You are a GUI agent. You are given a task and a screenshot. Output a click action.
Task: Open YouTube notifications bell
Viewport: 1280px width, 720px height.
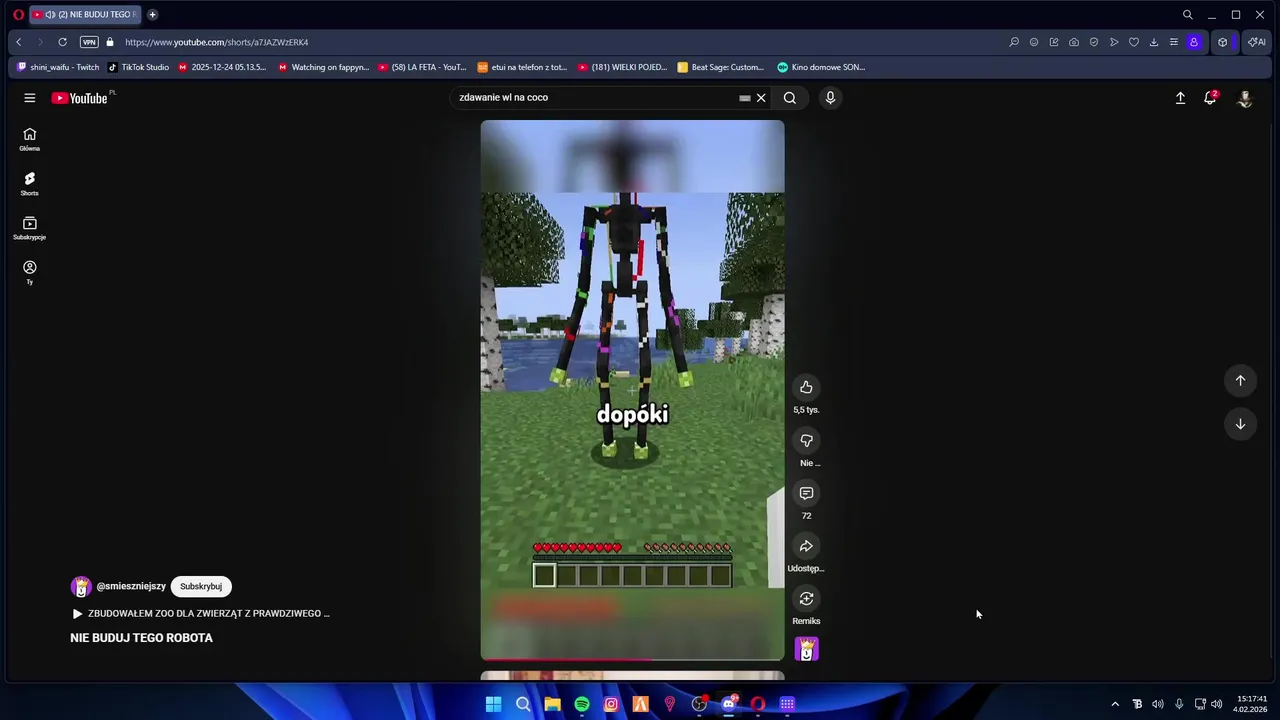[1210, 98]
